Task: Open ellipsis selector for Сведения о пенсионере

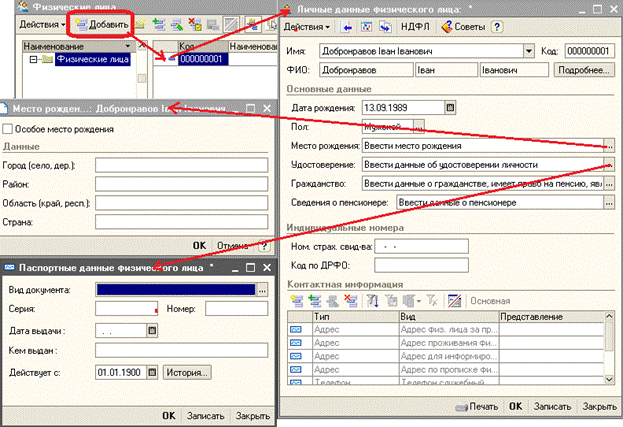Action: pyautogui.click(x=608, y=202)
